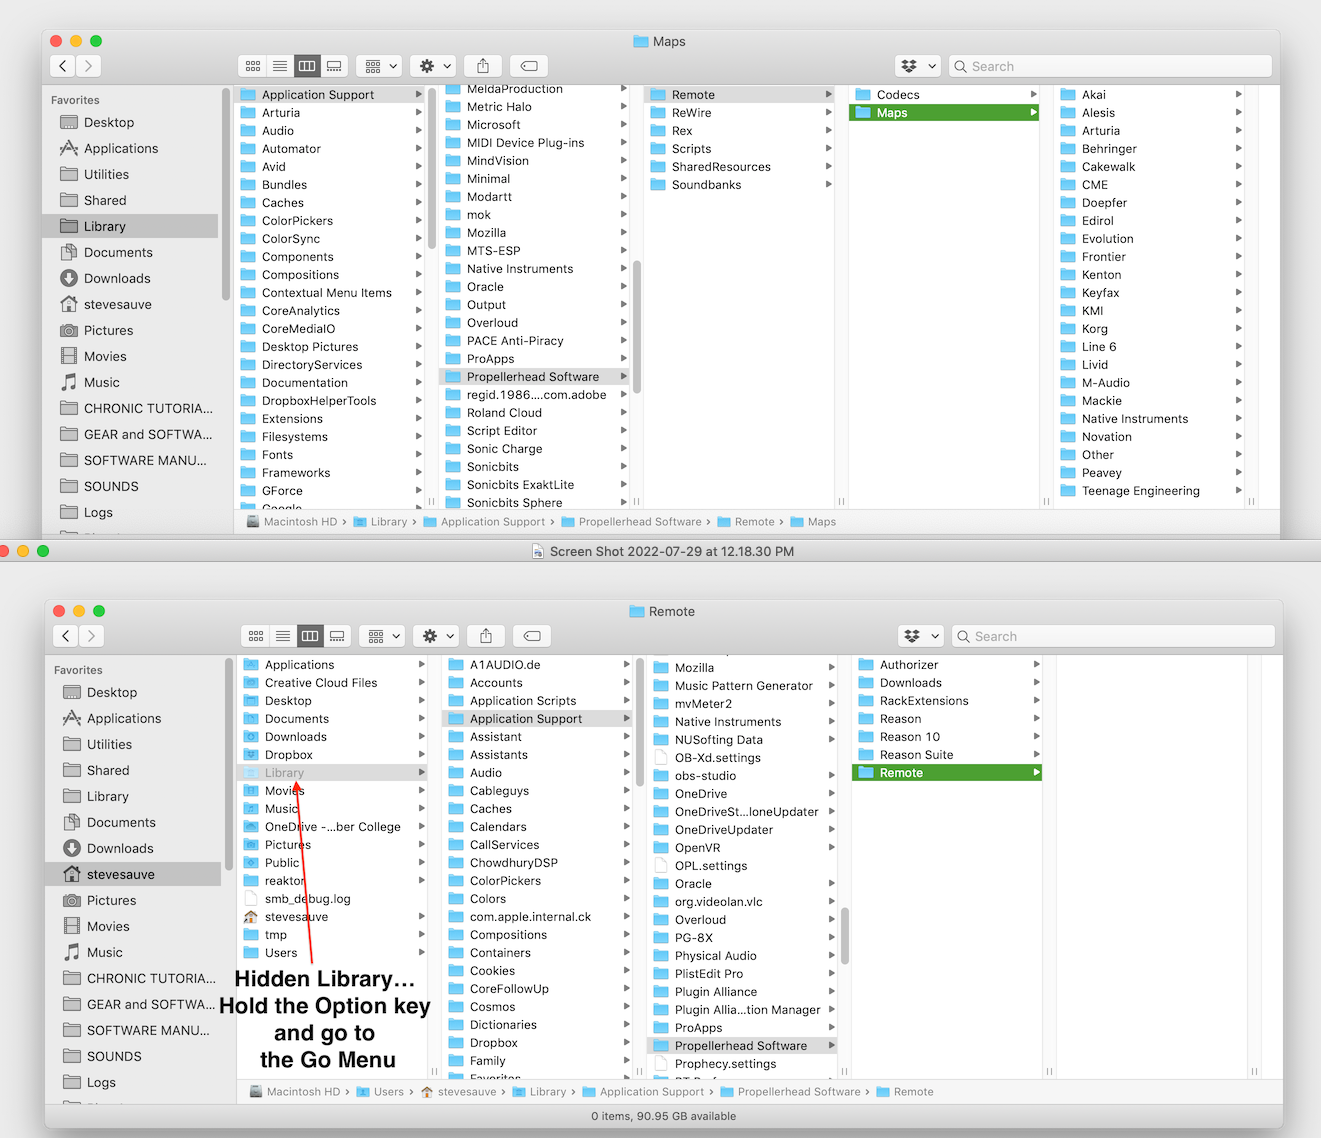Switch bottom Remote window to list view
Image resolution: width=1321 pixels, height=1138 pixels.
pyautogui.click(x=283, y=636)
